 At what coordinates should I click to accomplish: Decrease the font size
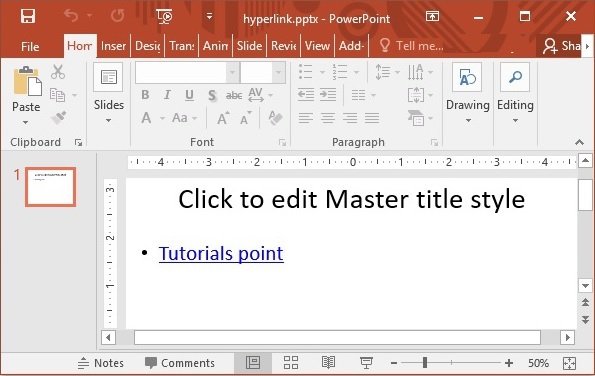point(246,118)
